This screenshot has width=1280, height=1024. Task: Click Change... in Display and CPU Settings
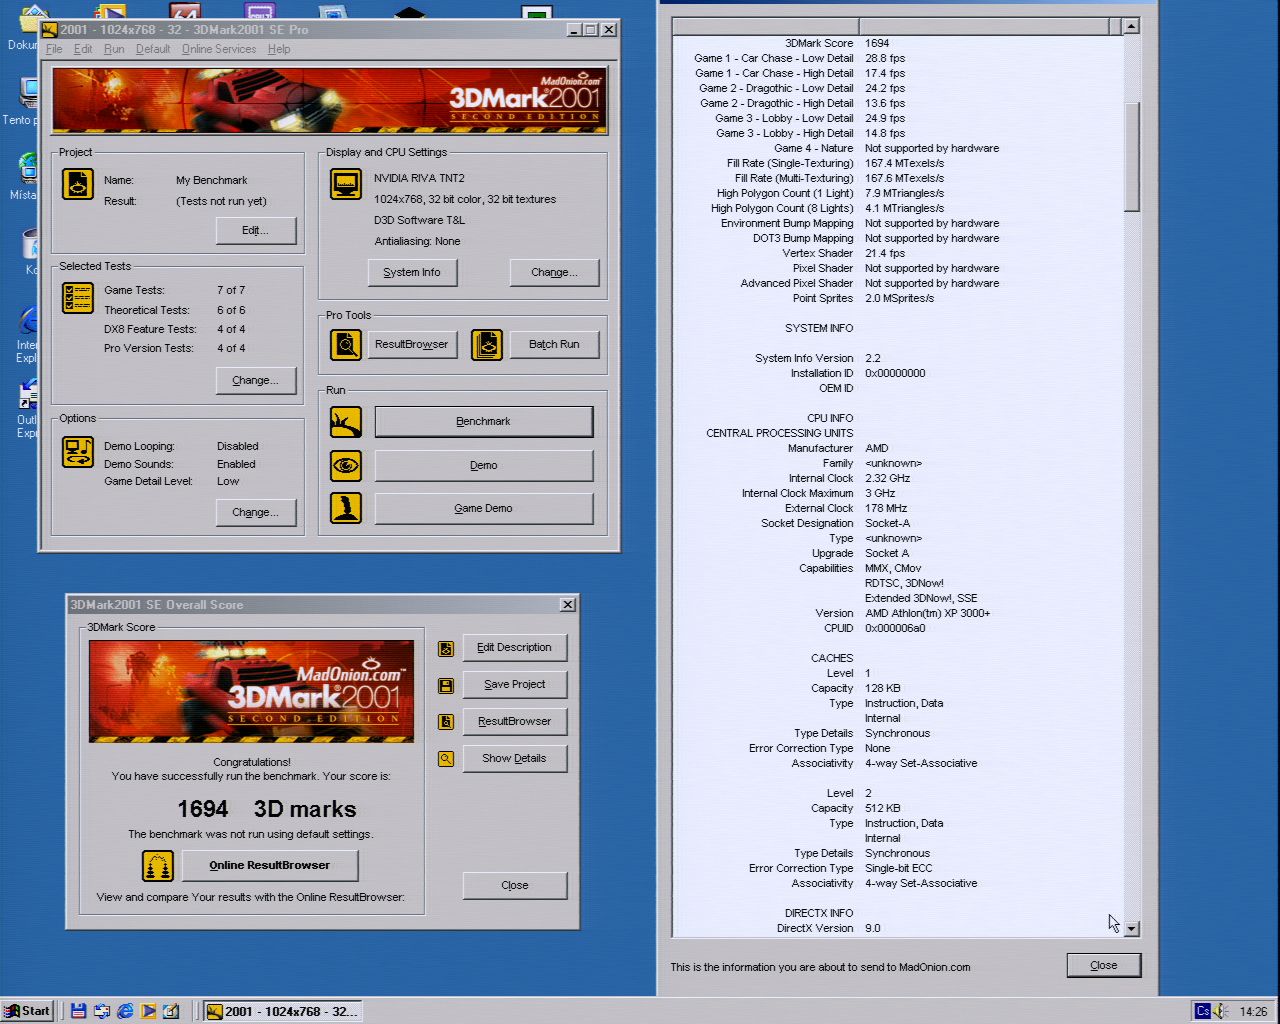pos(554,272)
